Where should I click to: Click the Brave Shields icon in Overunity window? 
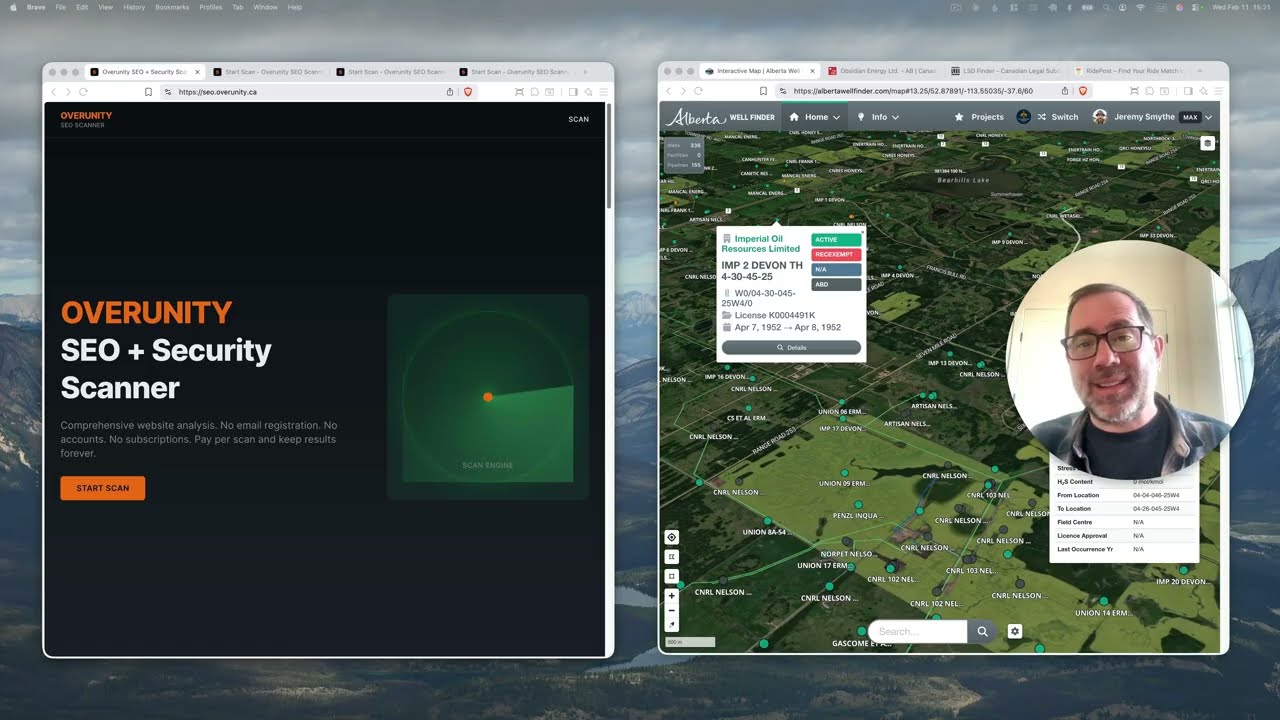[x=467, y=92]
